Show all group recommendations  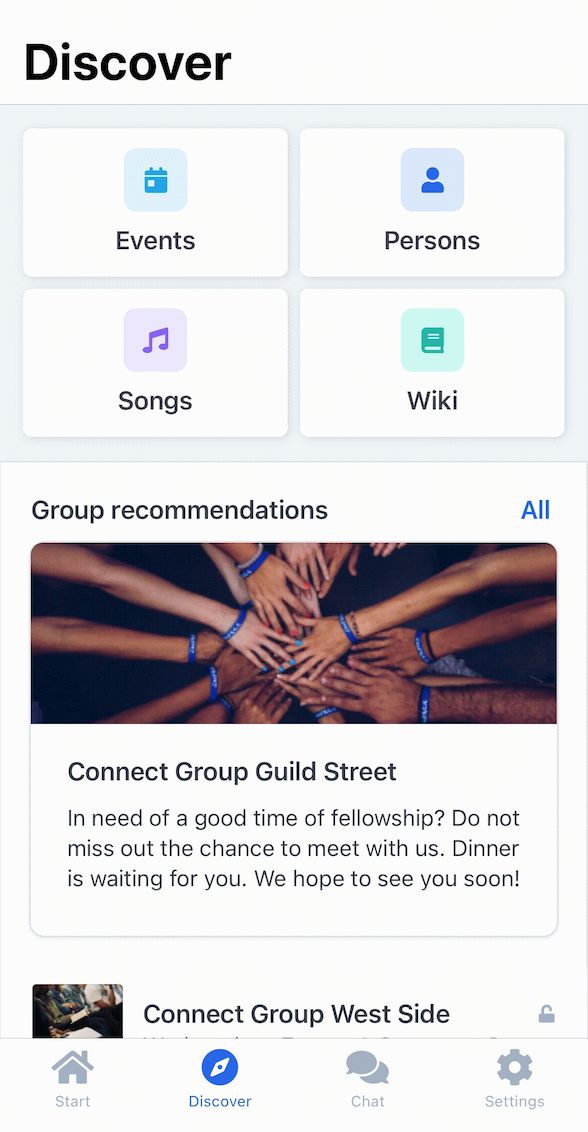point(535,510)
